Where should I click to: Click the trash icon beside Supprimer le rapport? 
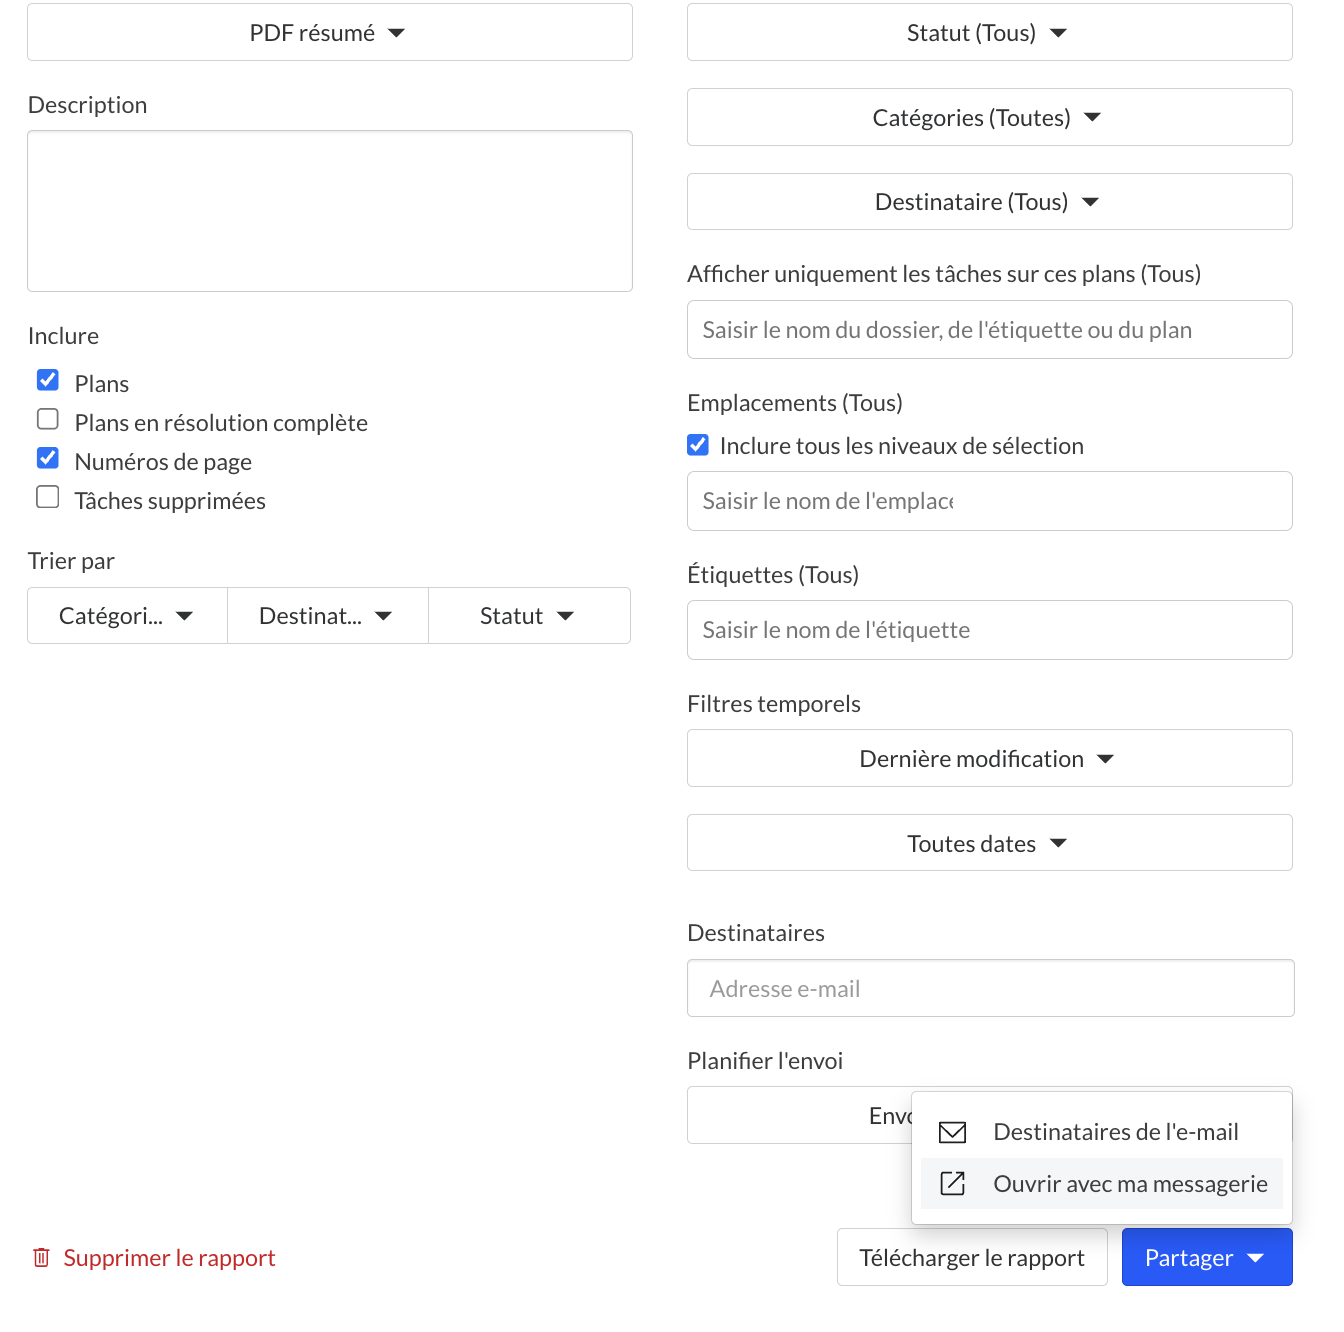click(41, 1257)
